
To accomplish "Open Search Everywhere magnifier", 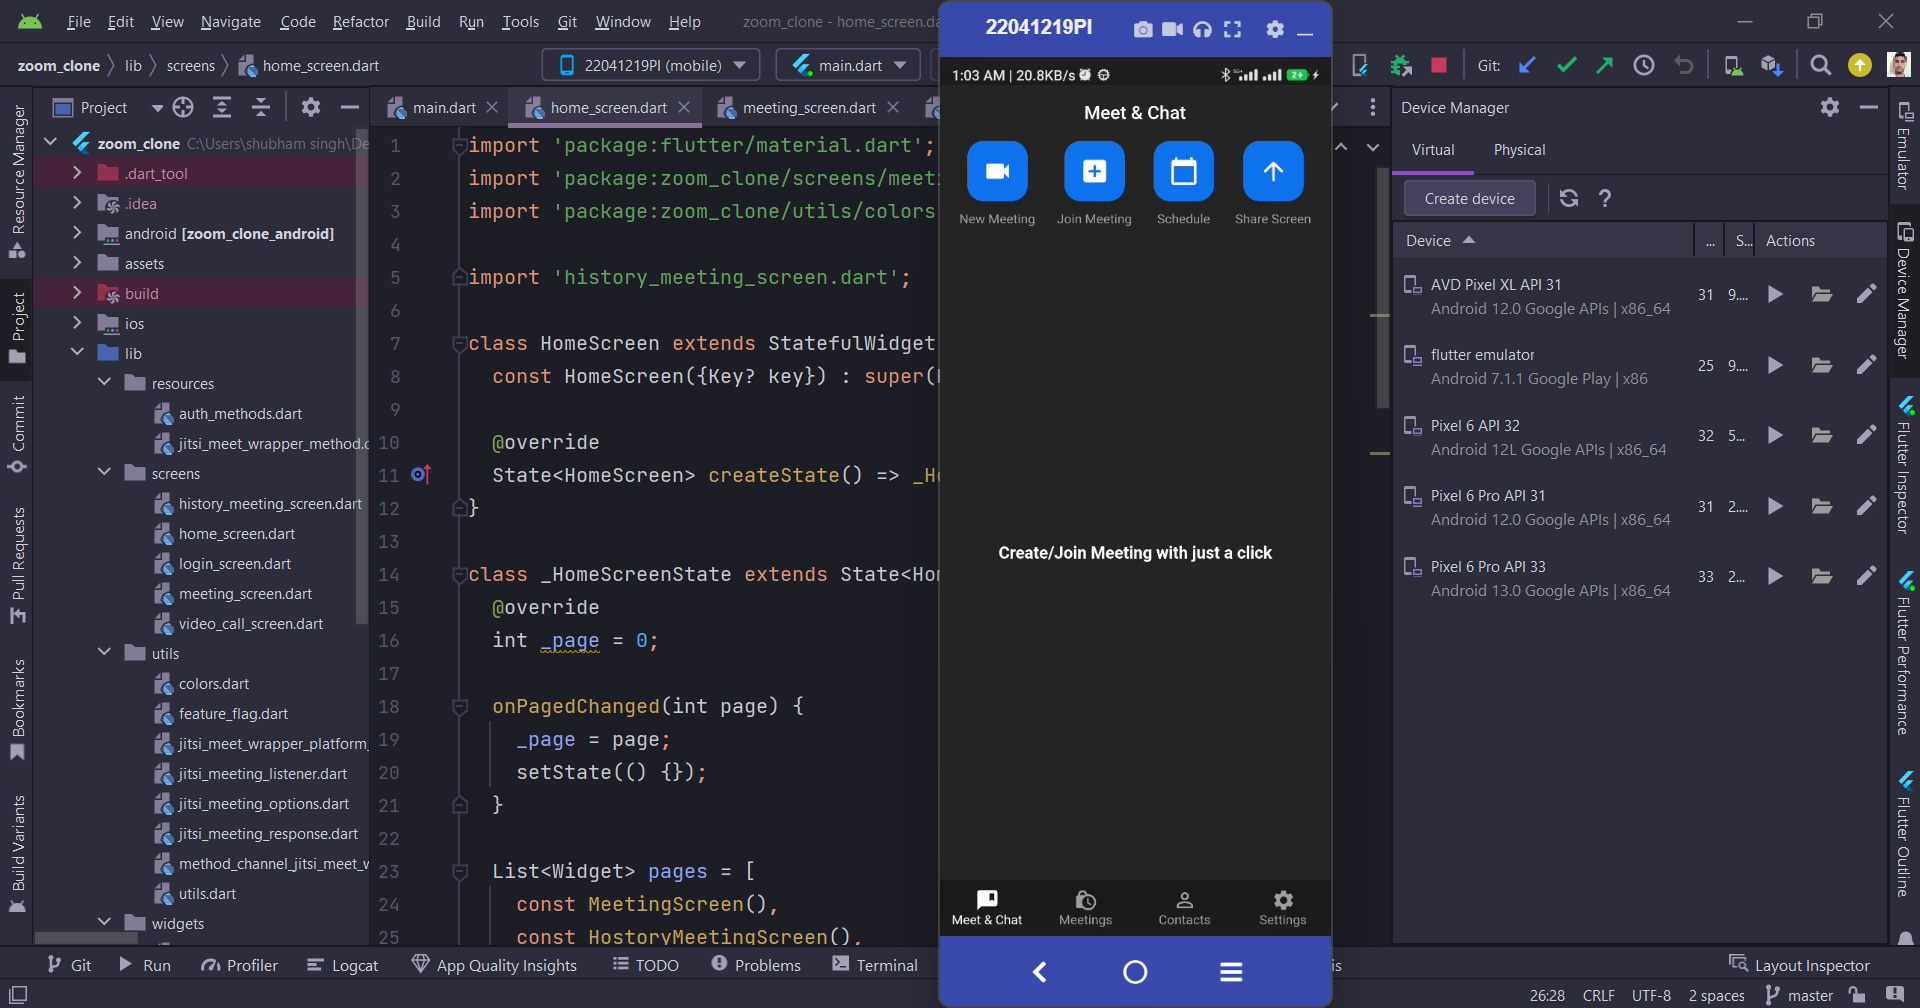I will pyautogui.click(x=1821, y=65).
